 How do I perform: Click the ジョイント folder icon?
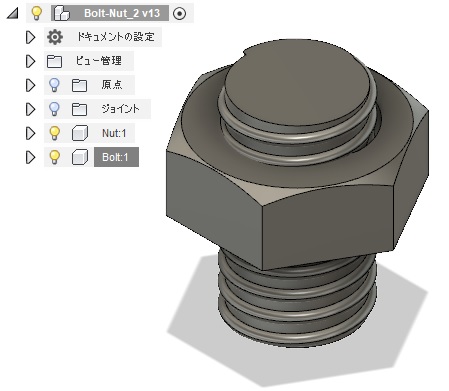tap(79, 109)
